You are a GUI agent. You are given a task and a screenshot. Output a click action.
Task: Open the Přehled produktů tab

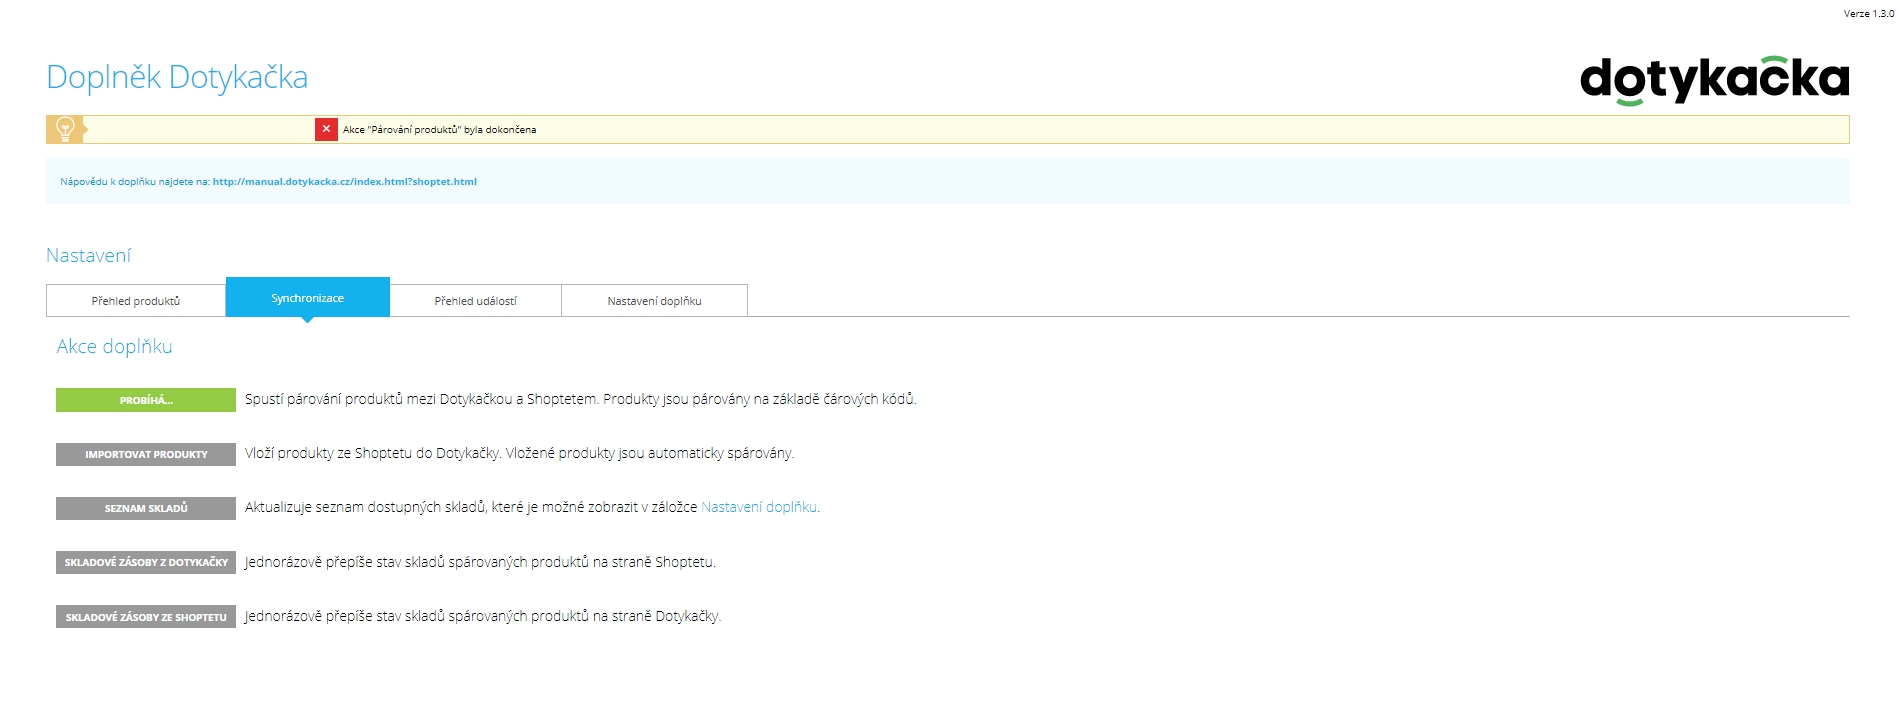point(136,301)
